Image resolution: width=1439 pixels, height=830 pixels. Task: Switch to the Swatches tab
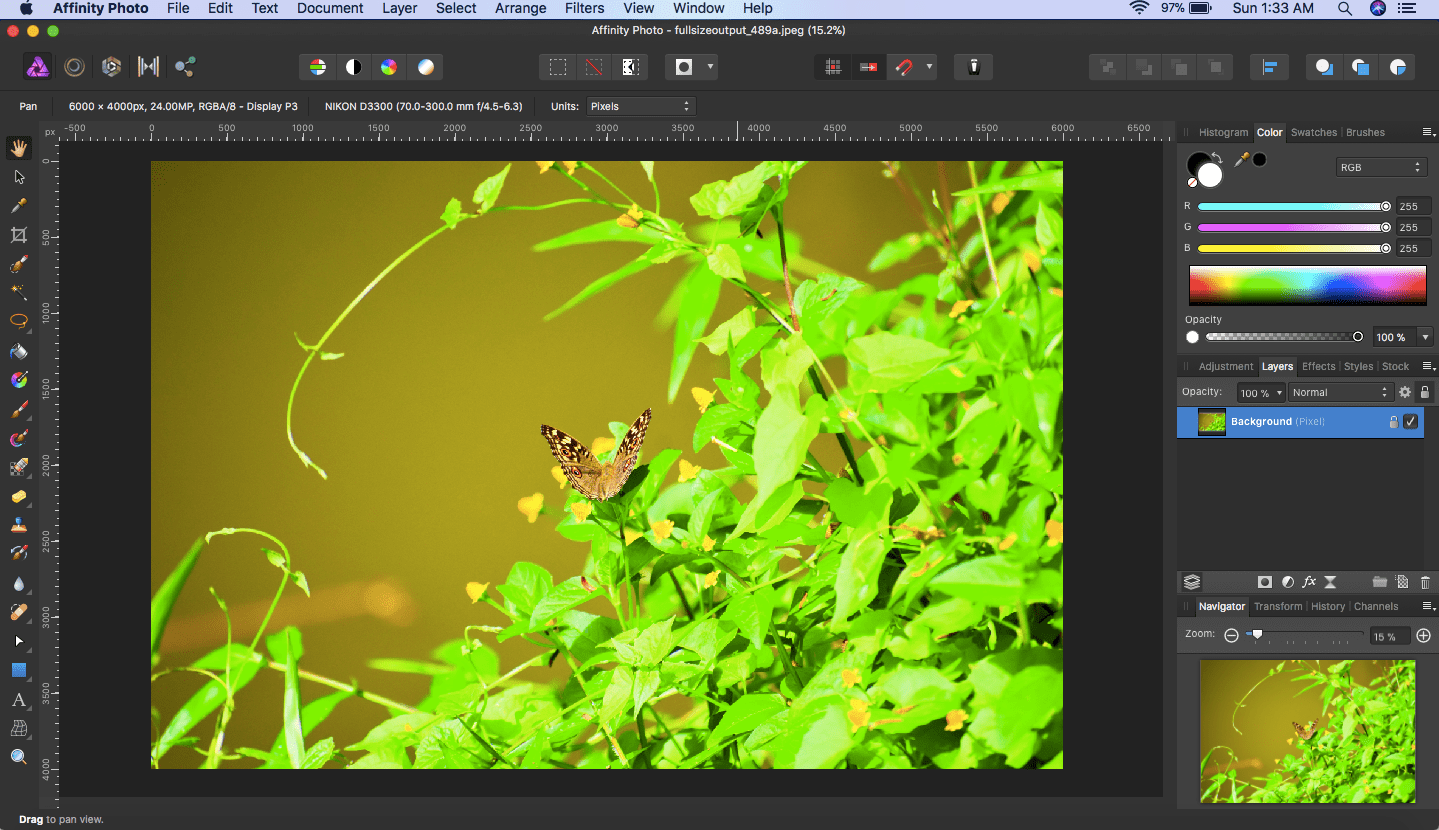[x=1313, y=132]
